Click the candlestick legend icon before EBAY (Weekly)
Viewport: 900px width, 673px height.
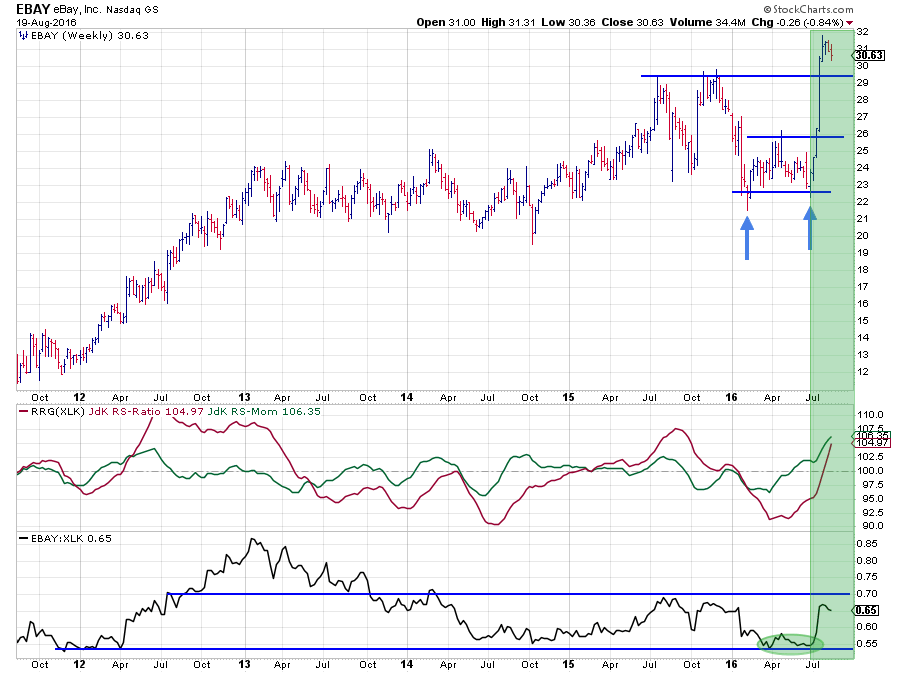point(23,35)
